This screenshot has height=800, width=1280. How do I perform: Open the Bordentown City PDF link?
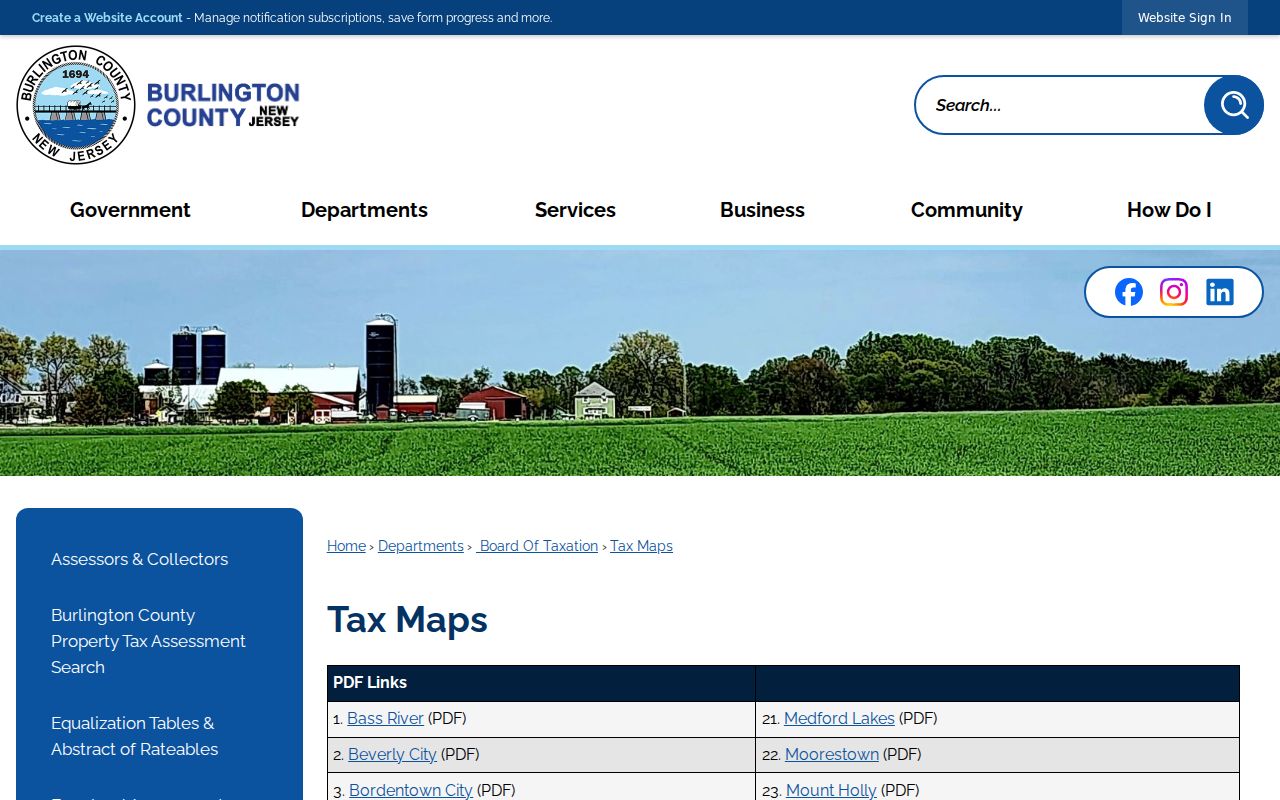[x=411, y=790]
